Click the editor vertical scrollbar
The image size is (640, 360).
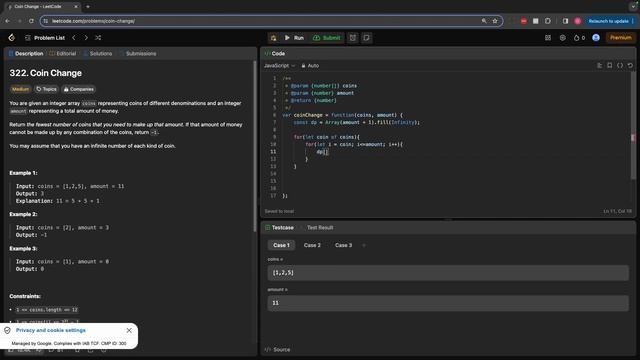coord(633,127)
